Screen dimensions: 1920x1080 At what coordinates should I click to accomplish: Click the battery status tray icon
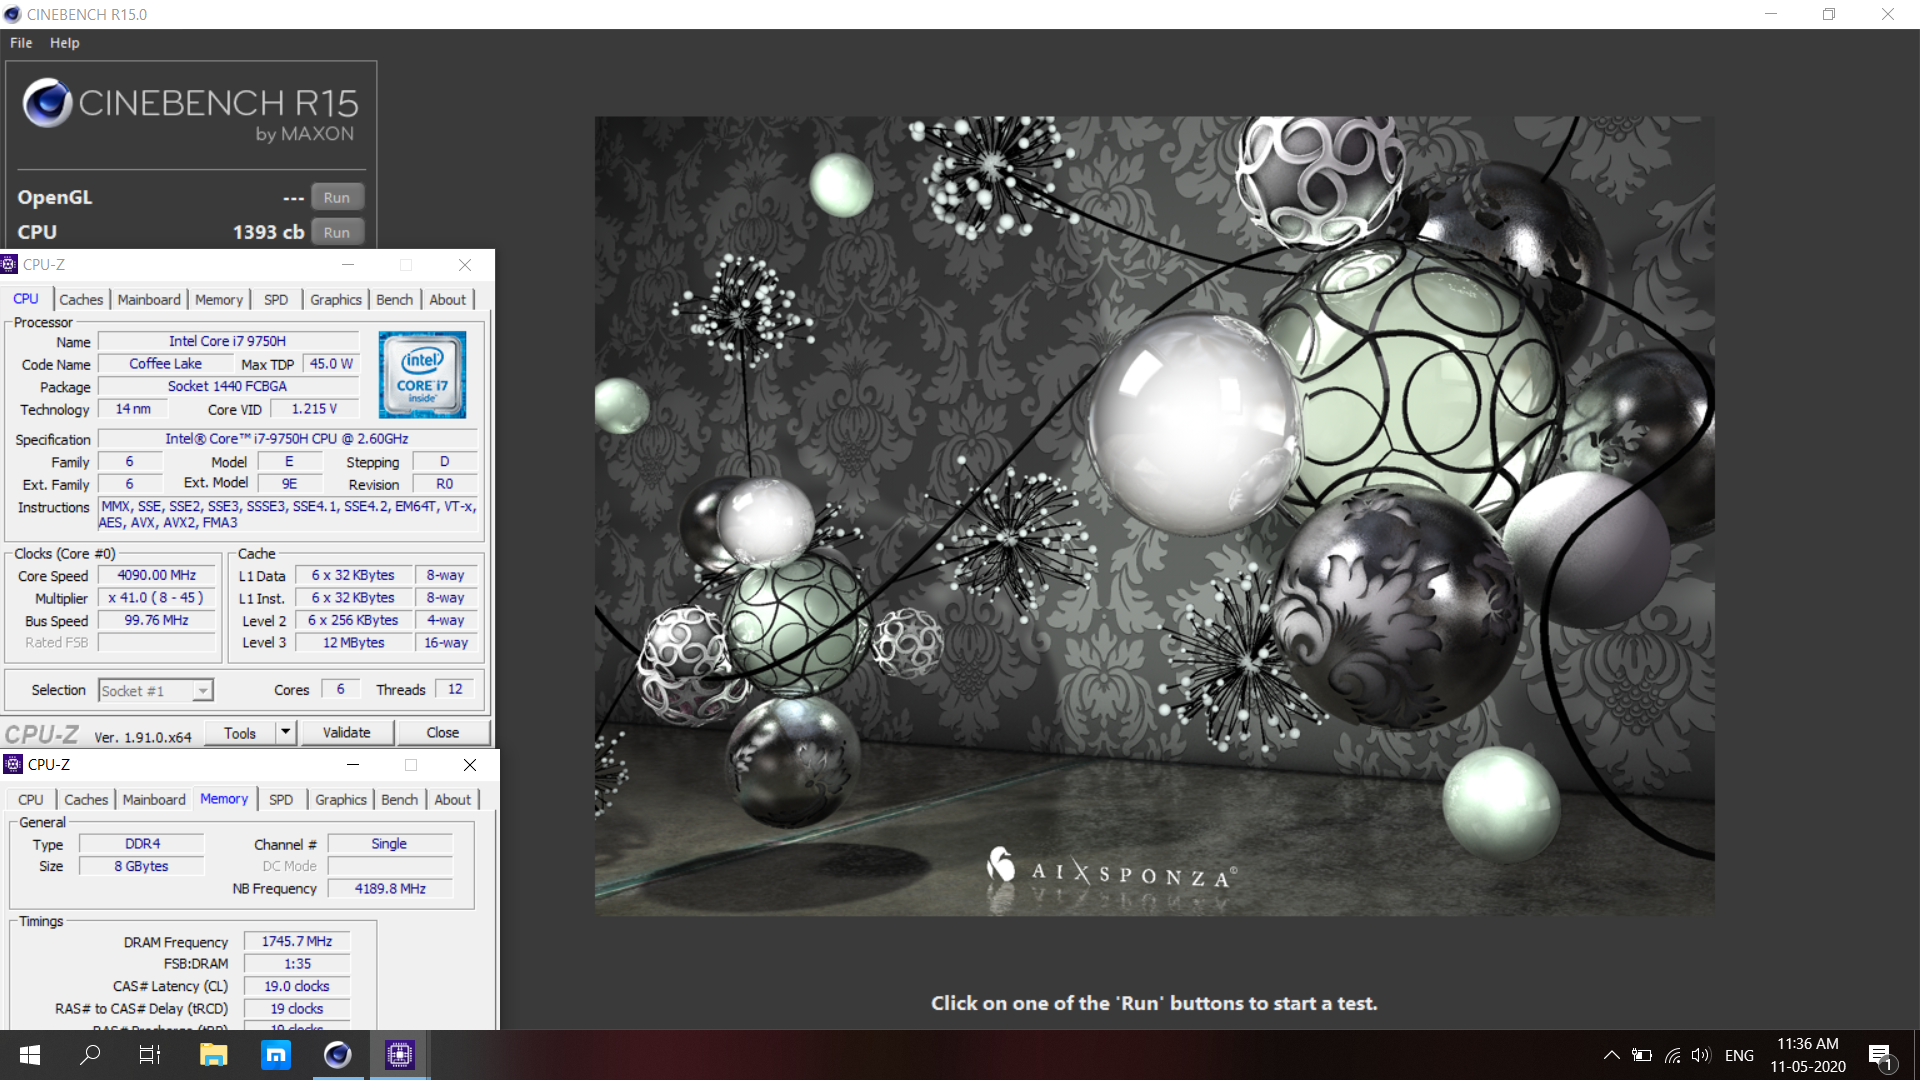(1642, 1055)
